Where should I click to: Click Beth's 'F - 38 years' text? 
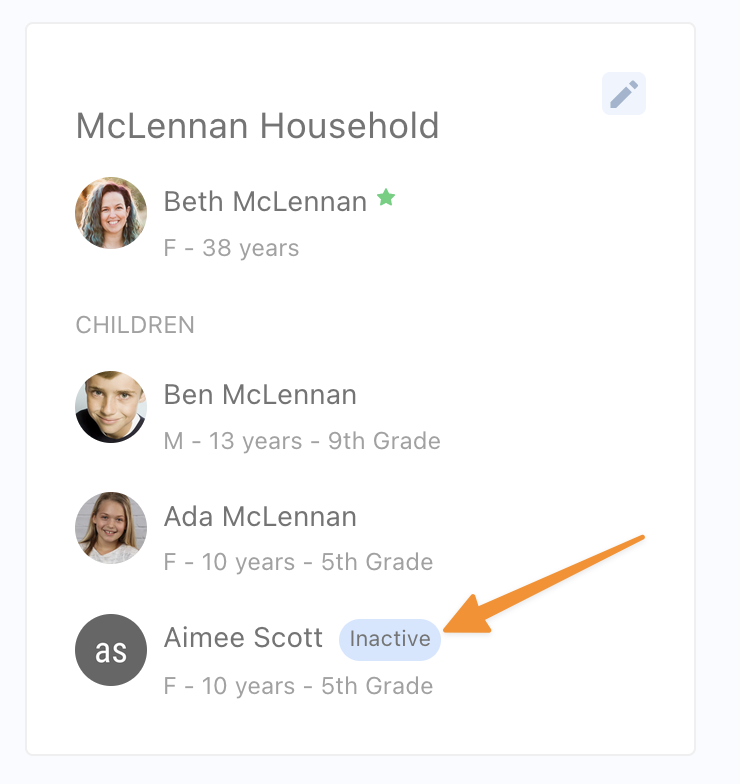231,248
